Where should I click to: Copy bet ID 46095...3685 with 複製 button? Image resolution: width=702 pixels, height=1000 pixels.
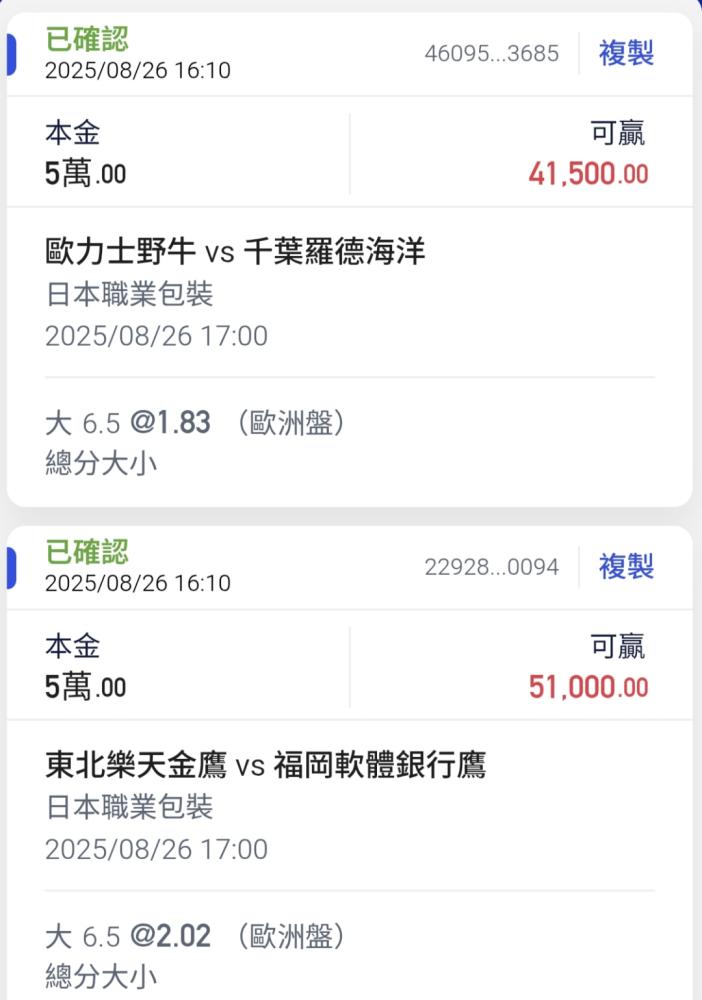[626, 53]
